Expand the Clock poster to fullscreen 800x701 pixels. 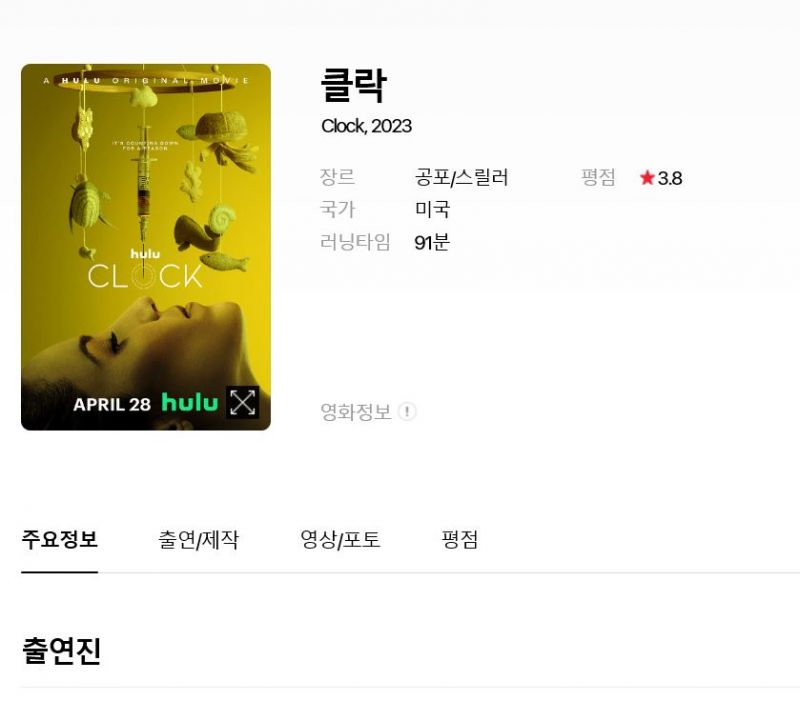pyautogui.click(x=242, y=403)
